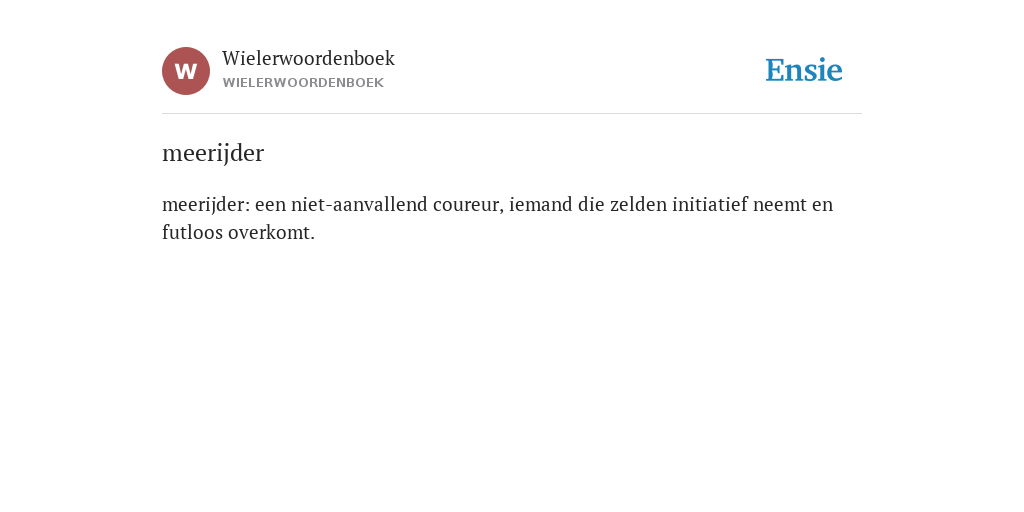Click the grey uppercase WIELERWOORDENBOEK label
The height and width of the screenshot is (512, 1024).
tap(303, 83)
